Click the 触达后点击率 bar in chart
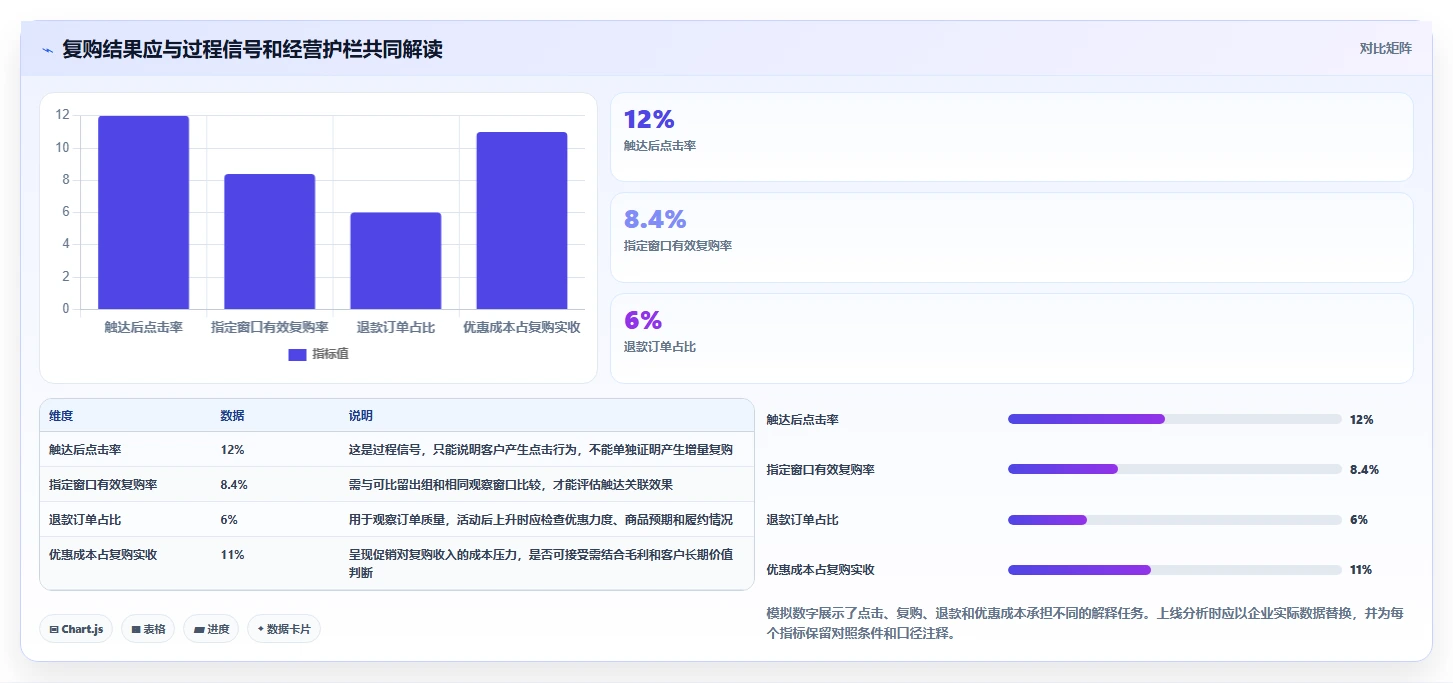 pyautogui.click(x=143, y=212)
